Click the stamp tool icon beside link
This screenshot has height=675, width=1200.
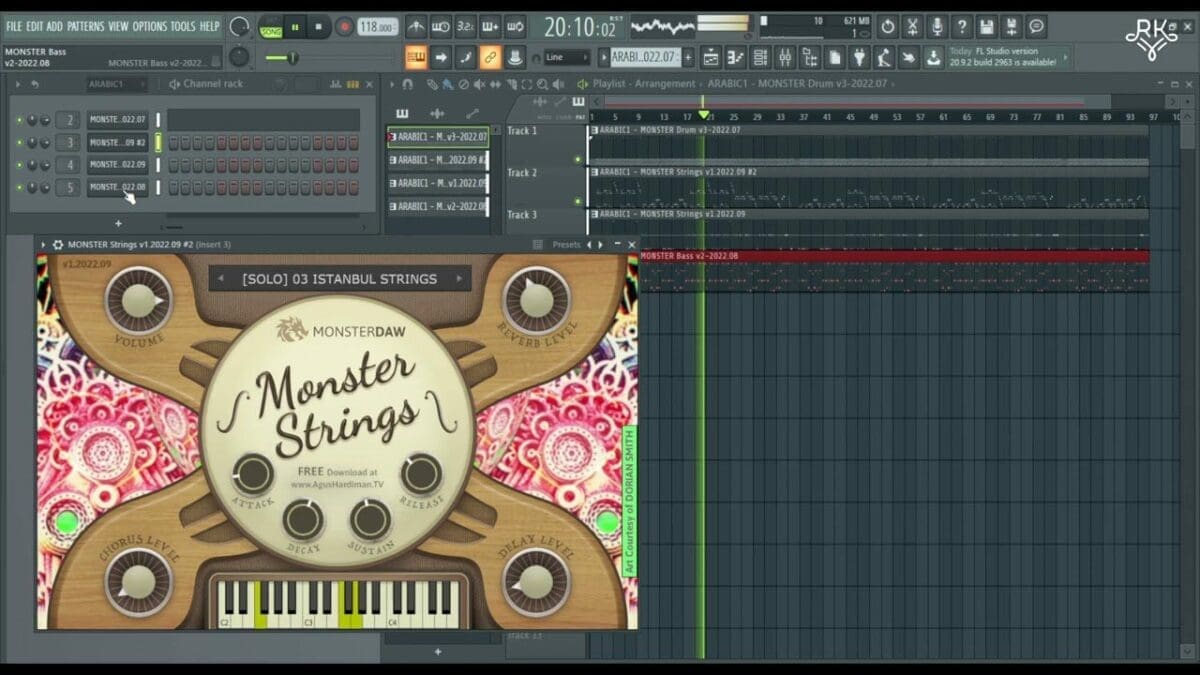click(x=515, y=57)
